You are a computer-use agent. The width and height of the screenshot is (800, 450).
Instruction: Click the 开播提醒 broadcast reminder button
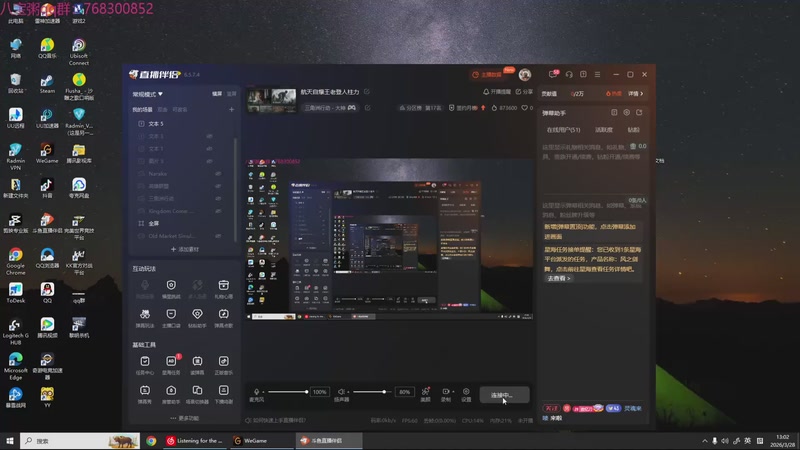pyautogui.click(x=497, y=92)
